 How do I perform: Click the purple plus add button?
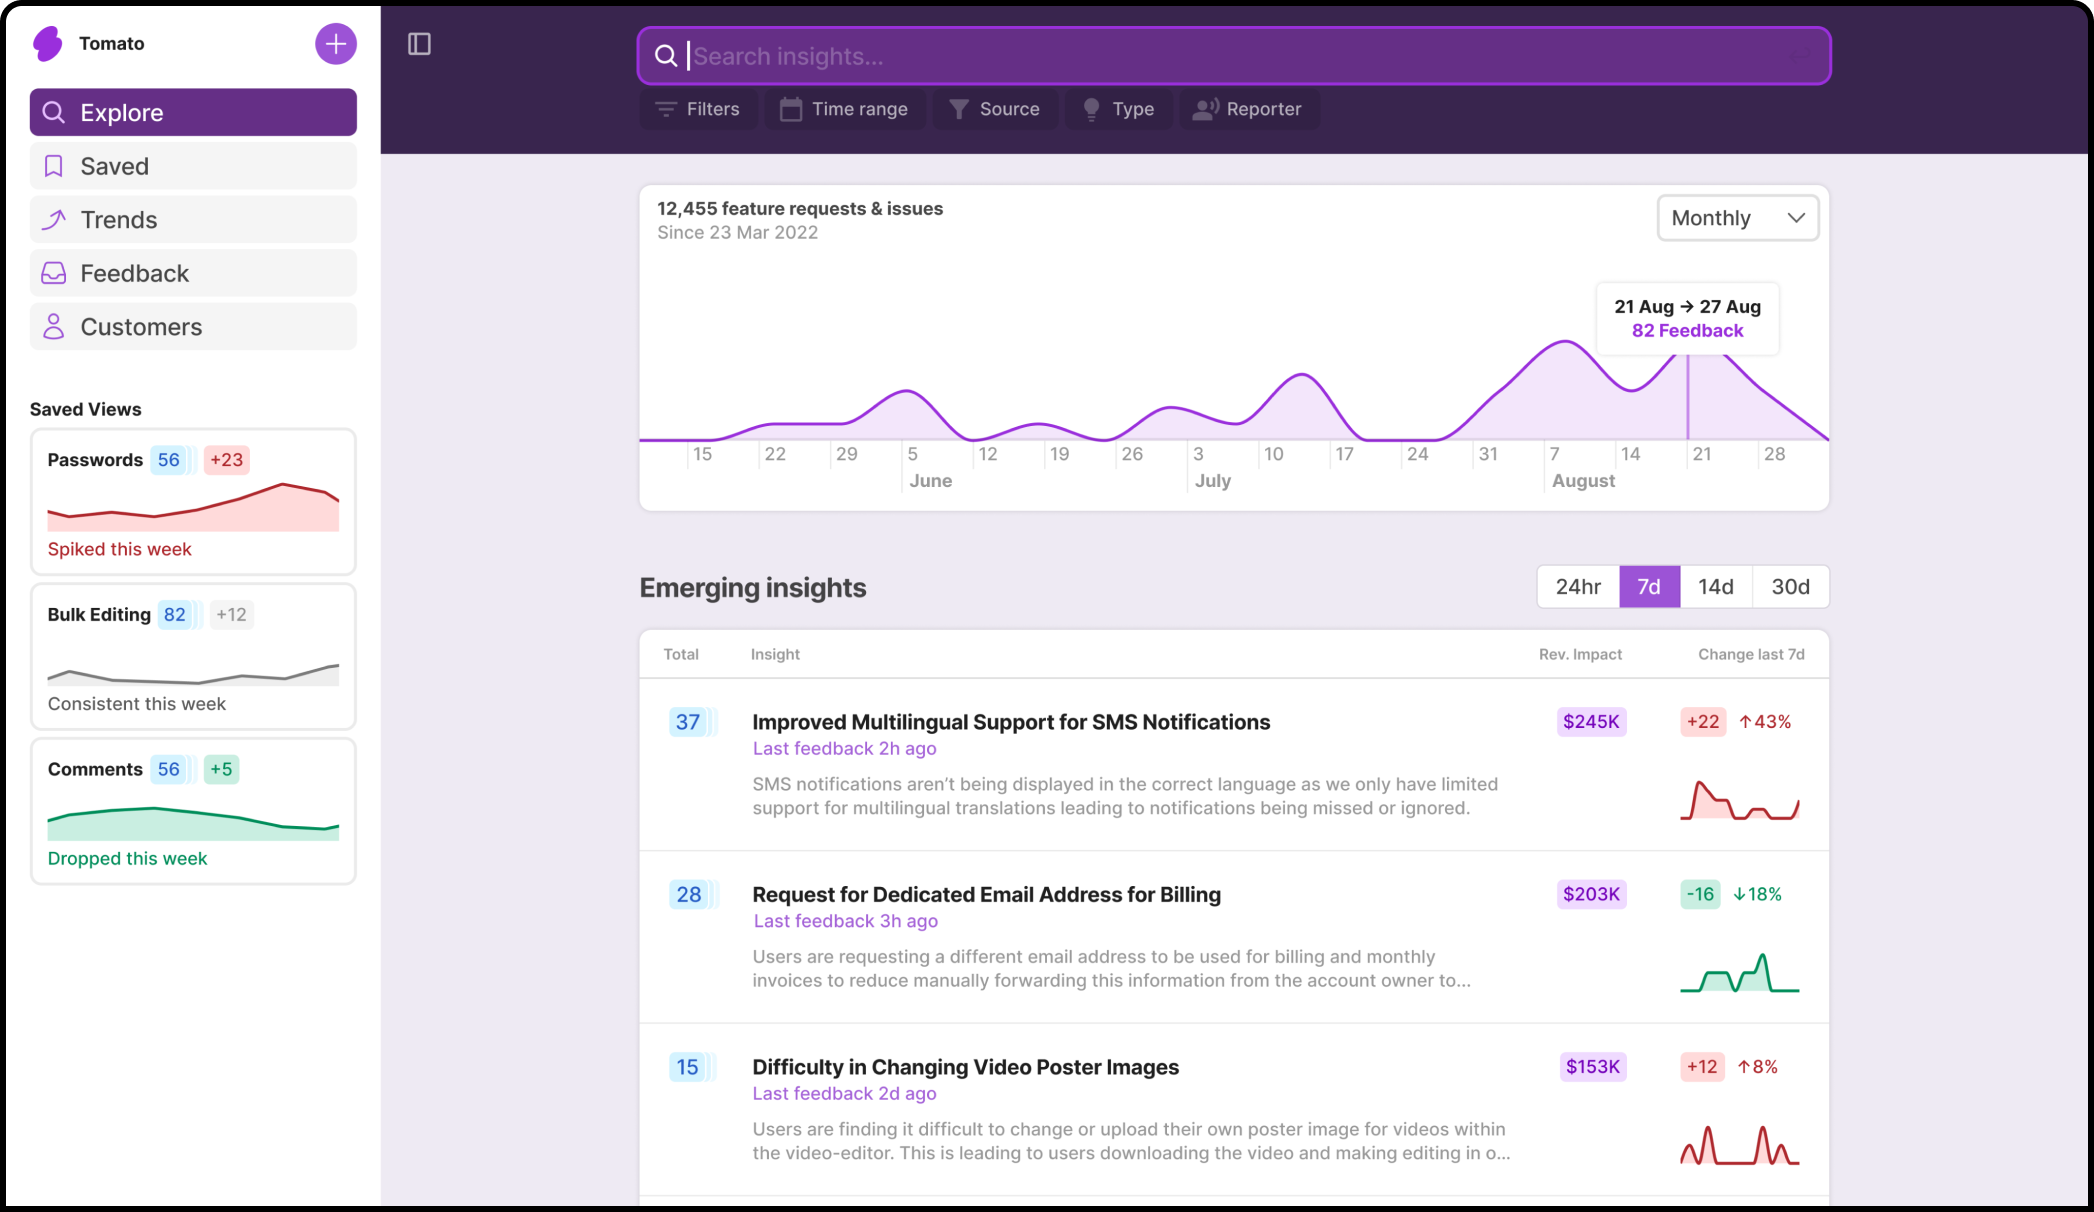pyautogui.click(x=336, y=44)
